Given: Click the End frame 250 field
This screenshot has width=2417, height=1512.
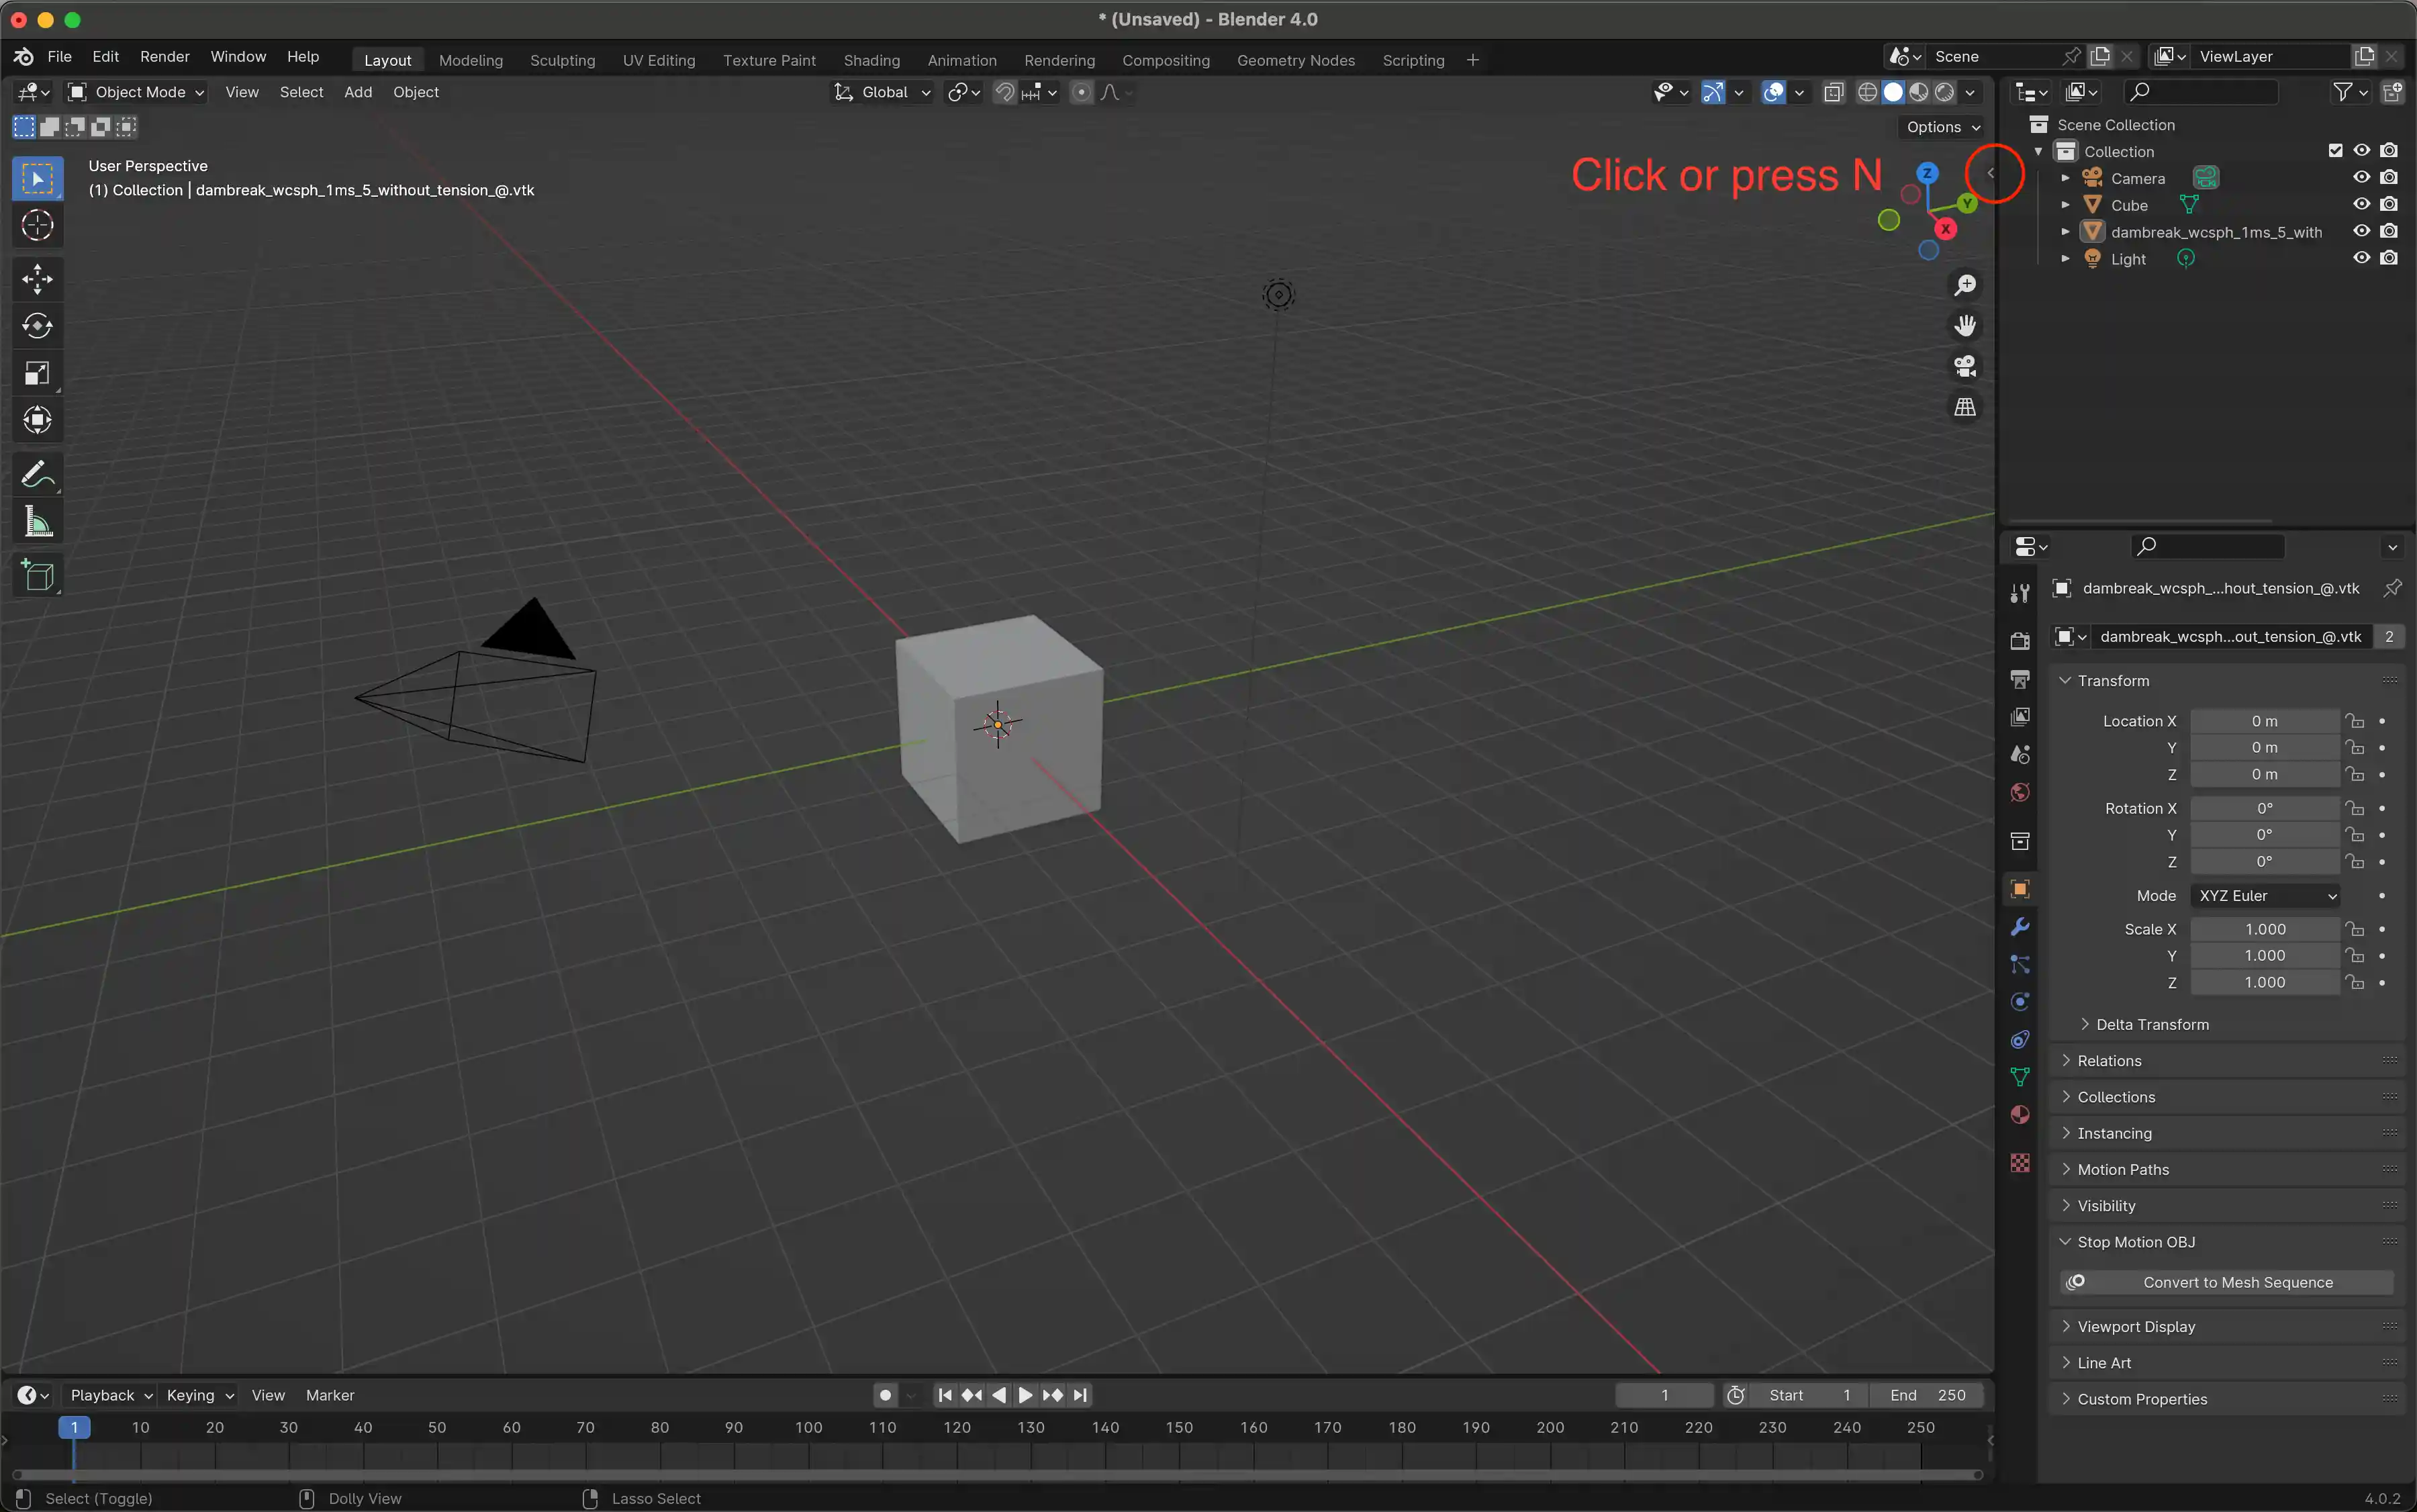Looking at the screenshot, I should 1927,1395.
